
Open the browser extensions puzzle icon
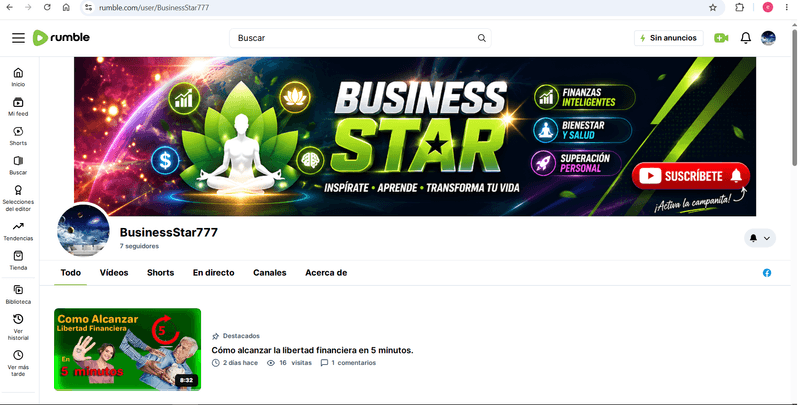739,8
